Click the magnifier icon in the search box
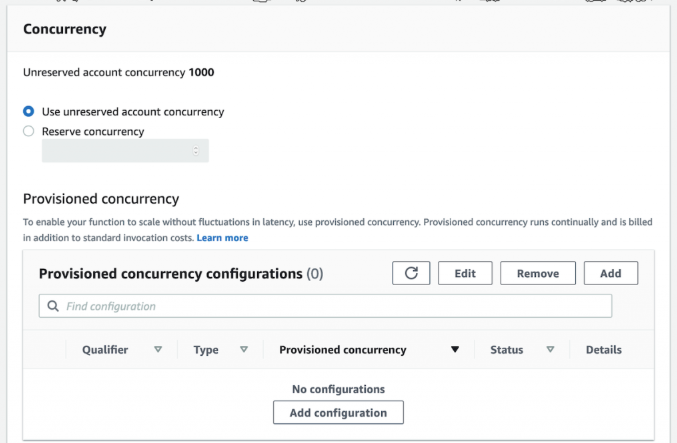677x443 pixels. click(x=53, y=306)
